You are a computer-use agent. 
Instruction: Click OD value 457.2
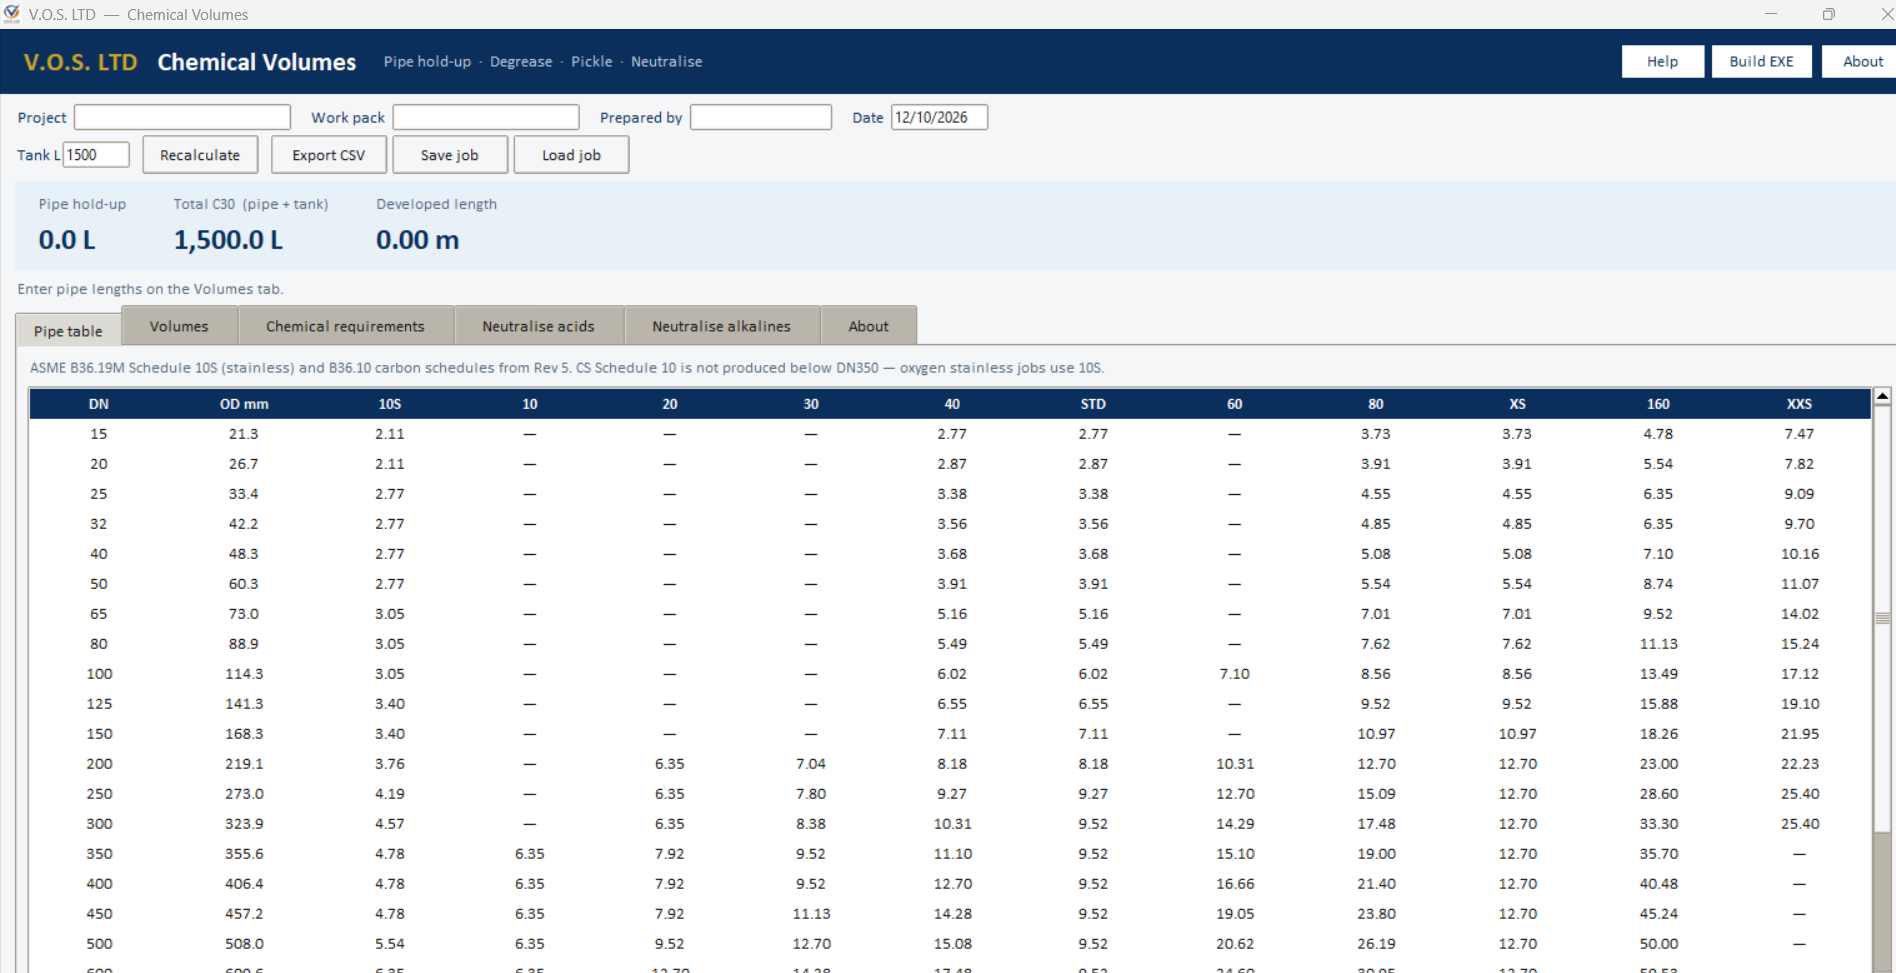pos(244,914)
